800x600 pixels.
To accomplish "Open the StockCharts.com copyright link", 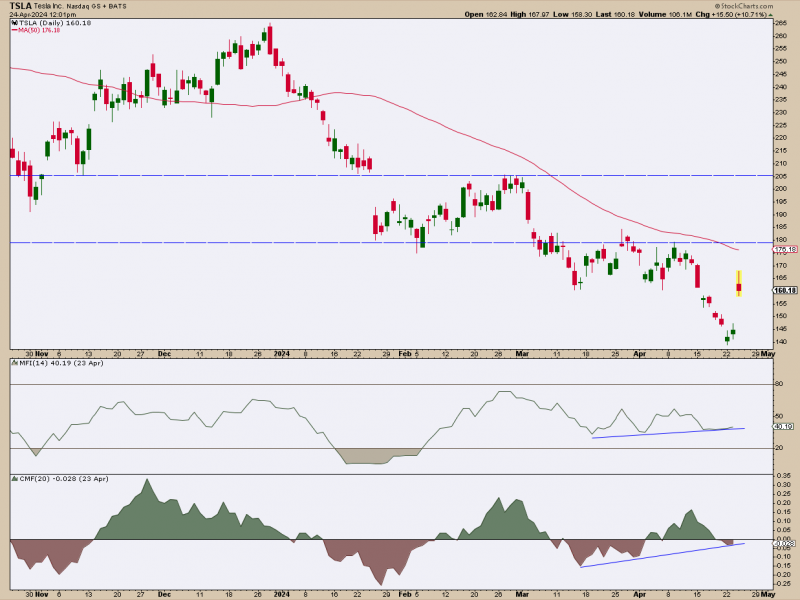I will [744, 6].
